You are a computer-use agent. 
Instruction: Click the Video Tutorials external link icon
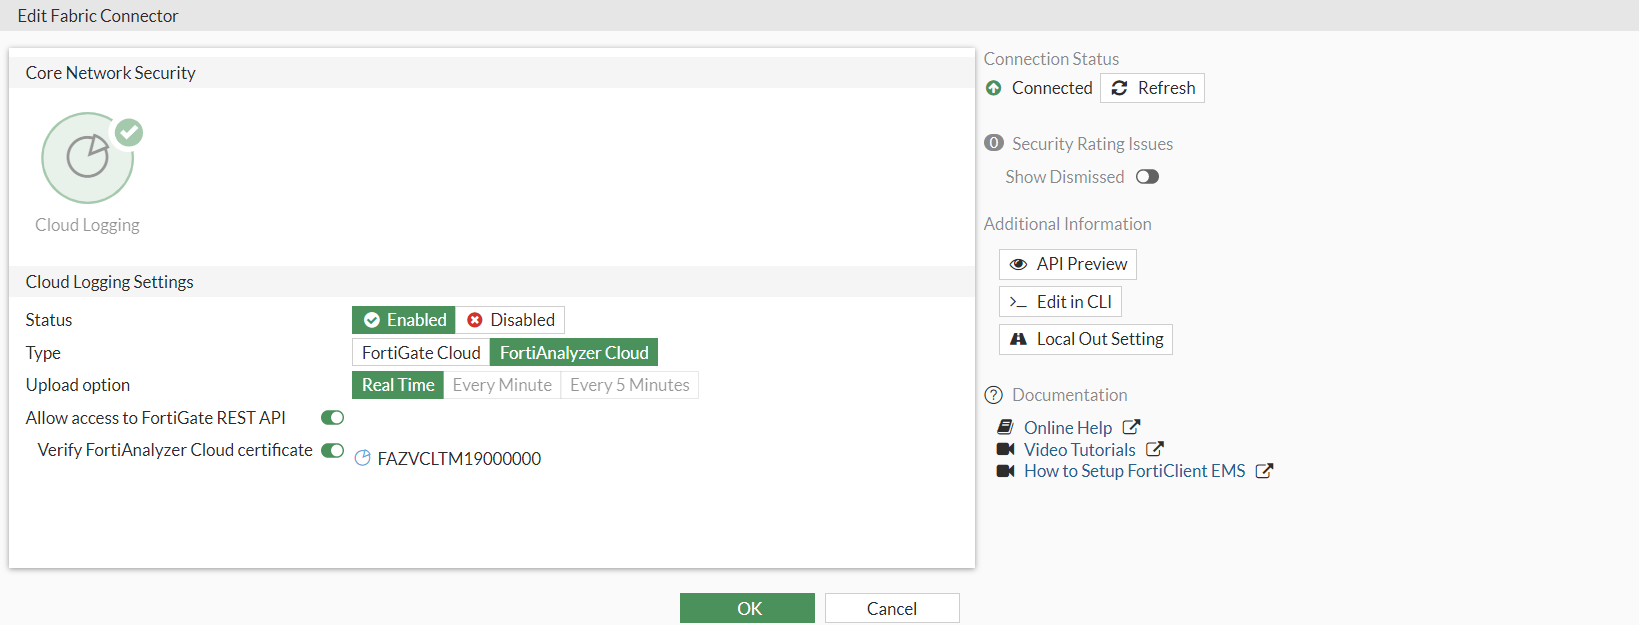(x=1154, y=449)
